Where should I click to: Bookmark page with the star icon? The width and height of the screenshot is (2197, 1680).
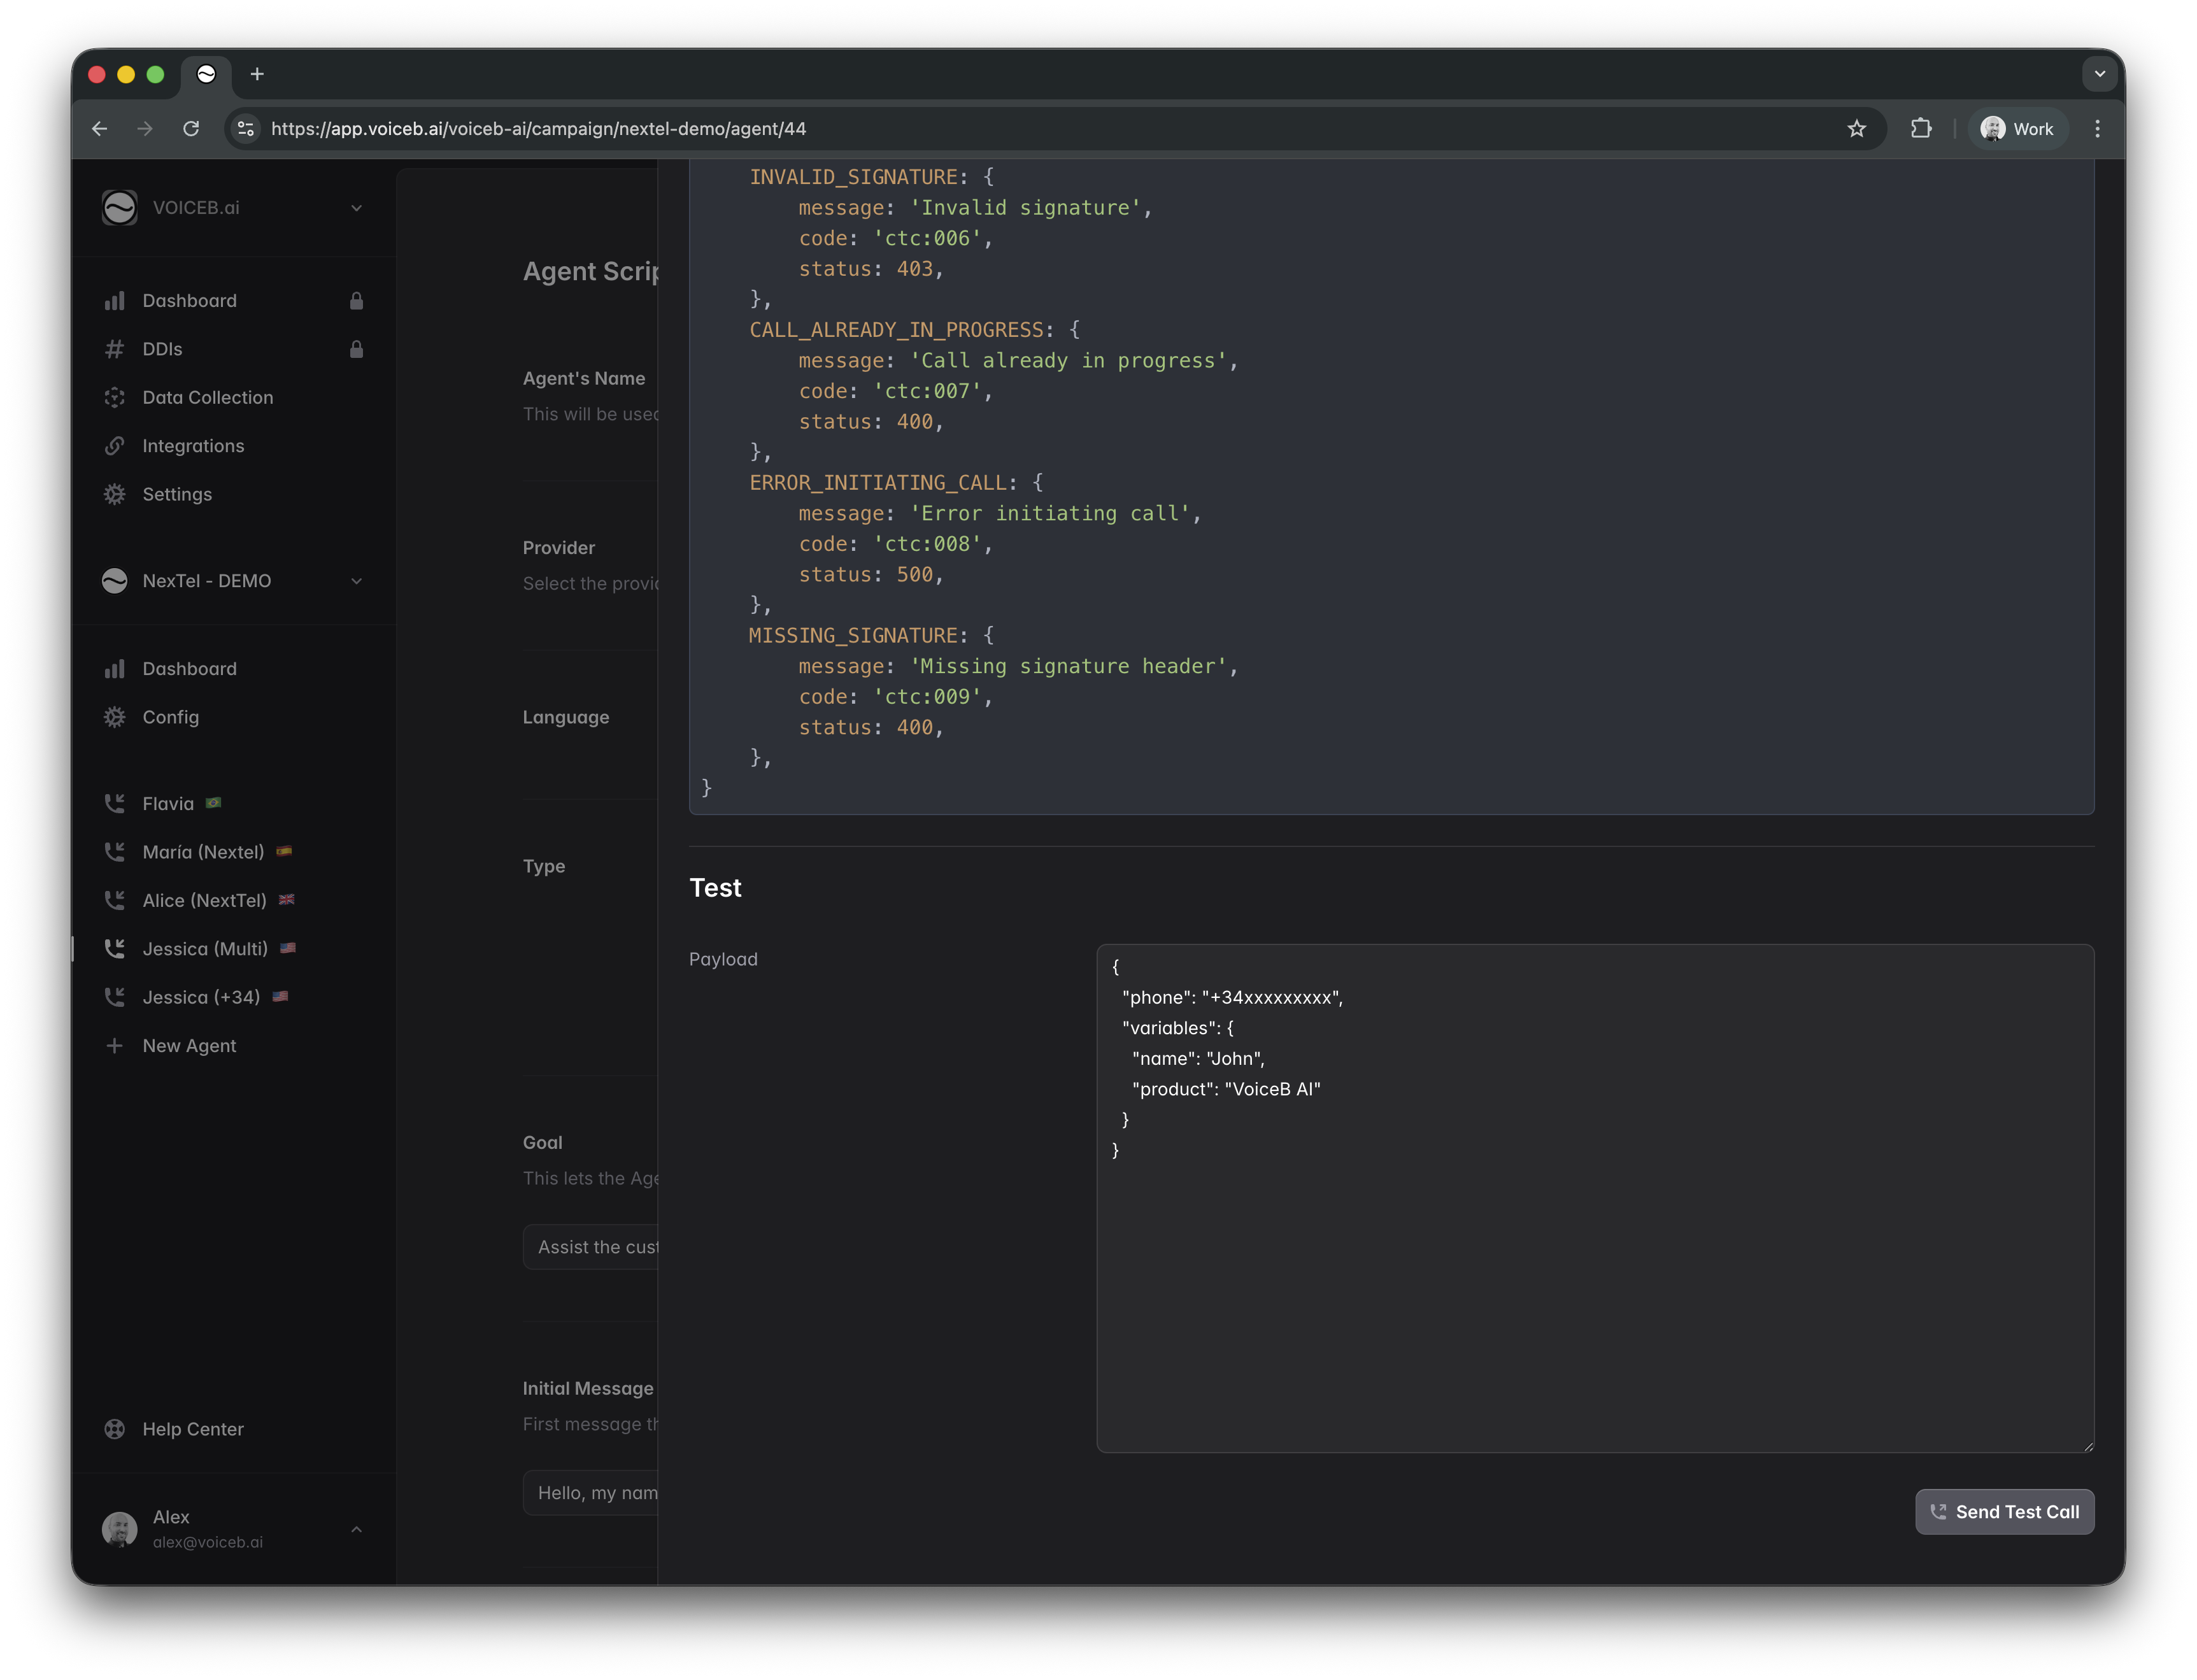[x=1856, y=129]
